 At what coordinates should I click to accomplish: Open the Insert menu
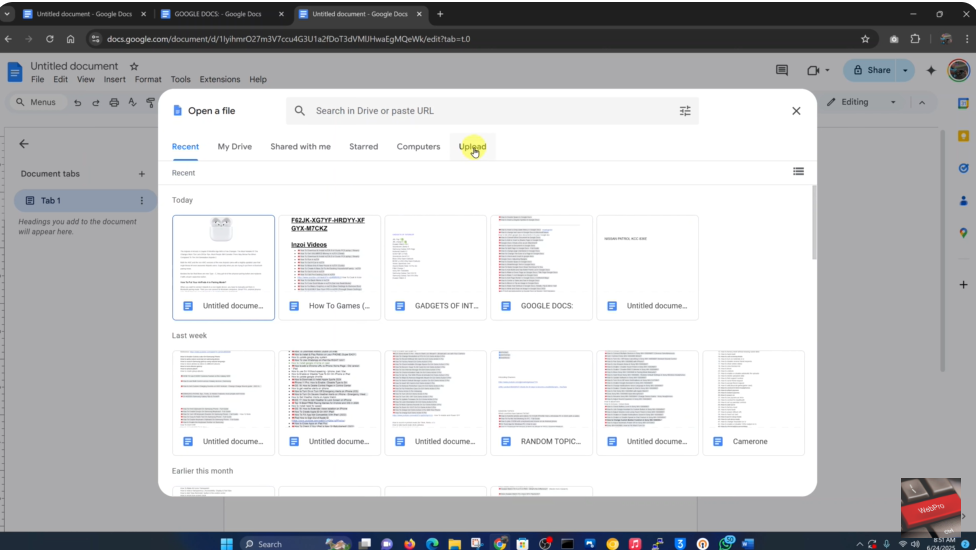[x=115, y=80]
